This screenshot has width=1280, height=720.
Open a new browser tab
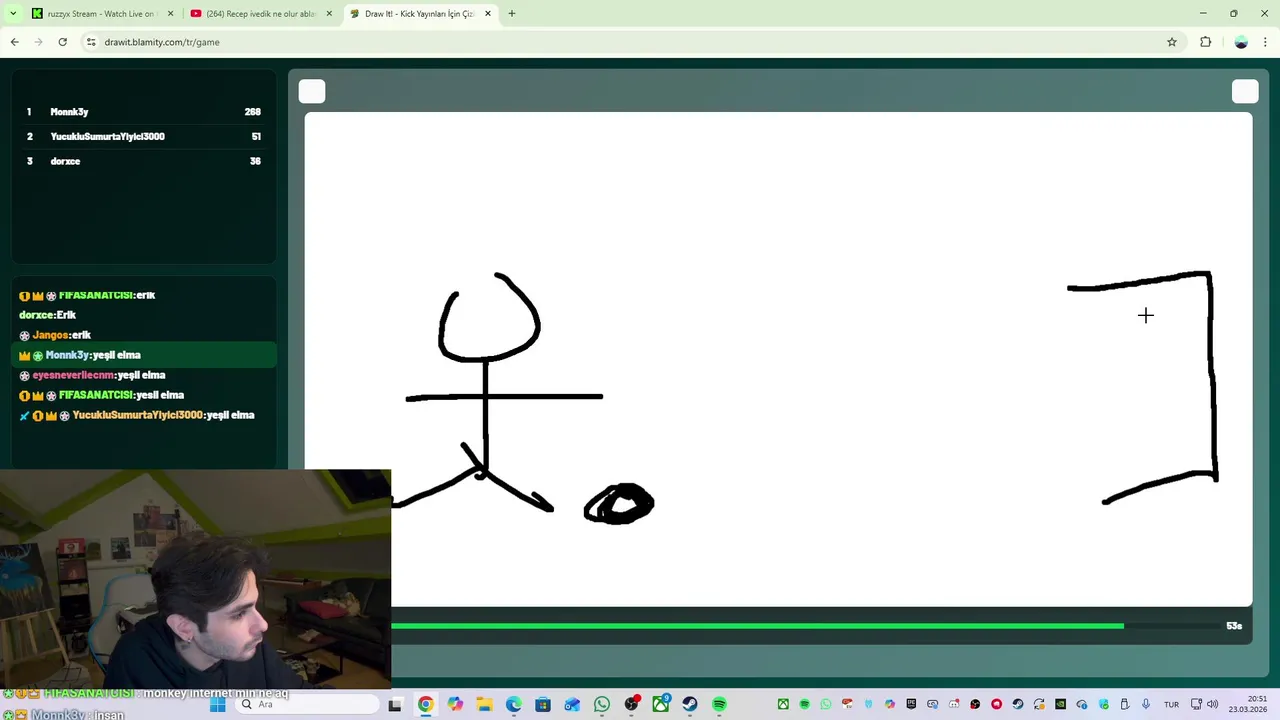coord(511,14)
